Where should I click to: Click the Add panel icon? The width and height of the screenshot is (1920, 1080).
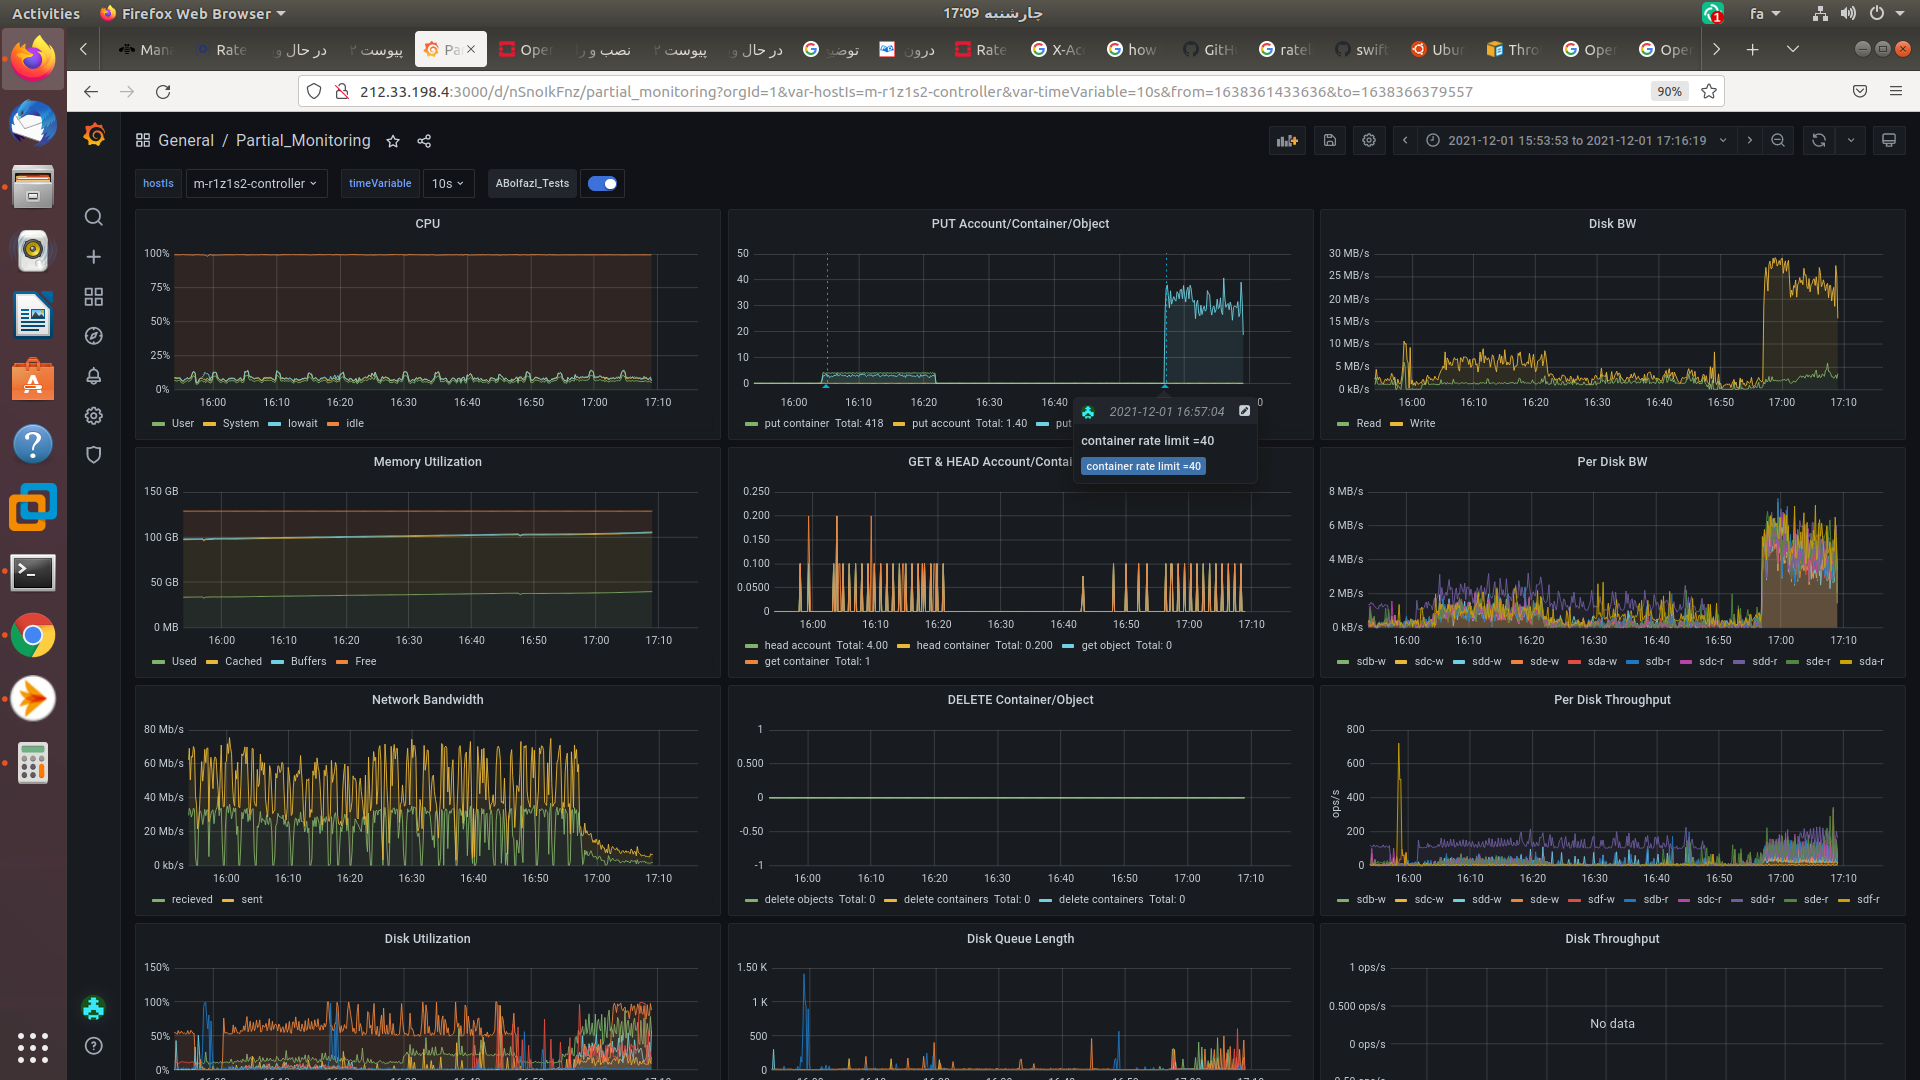coord(1287,141)
